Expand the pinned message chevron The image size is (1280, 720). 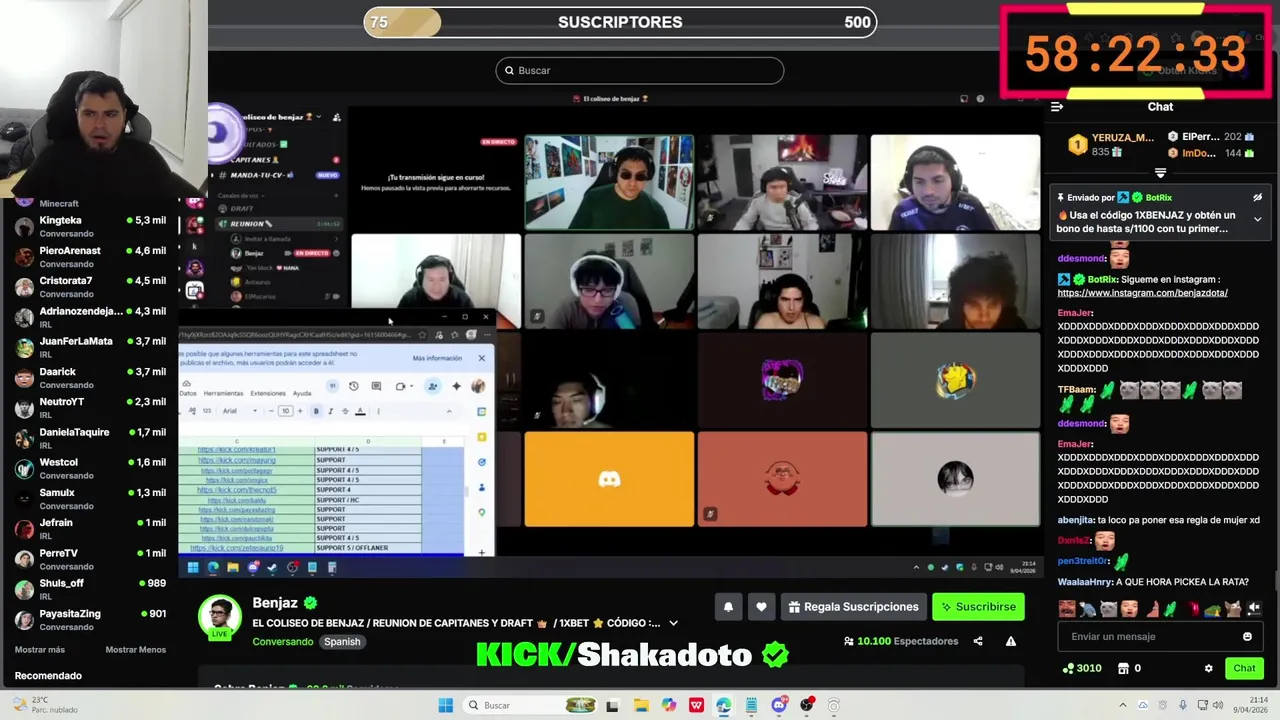(x=1257, y=220)
